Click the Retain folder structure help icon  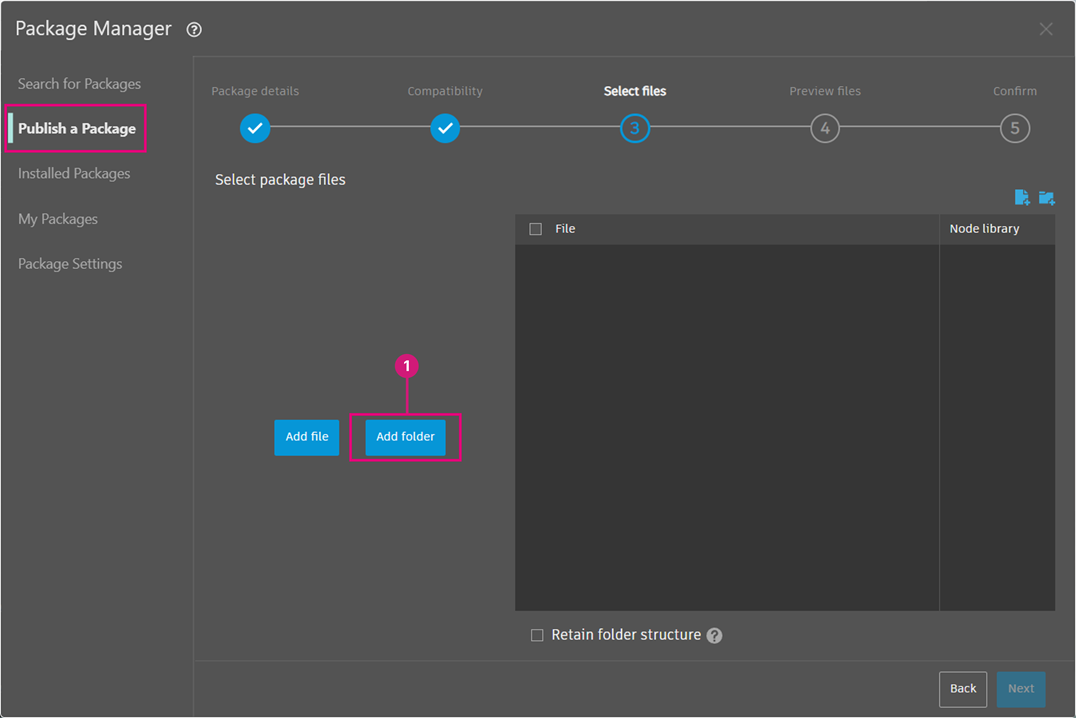tap(714, 636)
